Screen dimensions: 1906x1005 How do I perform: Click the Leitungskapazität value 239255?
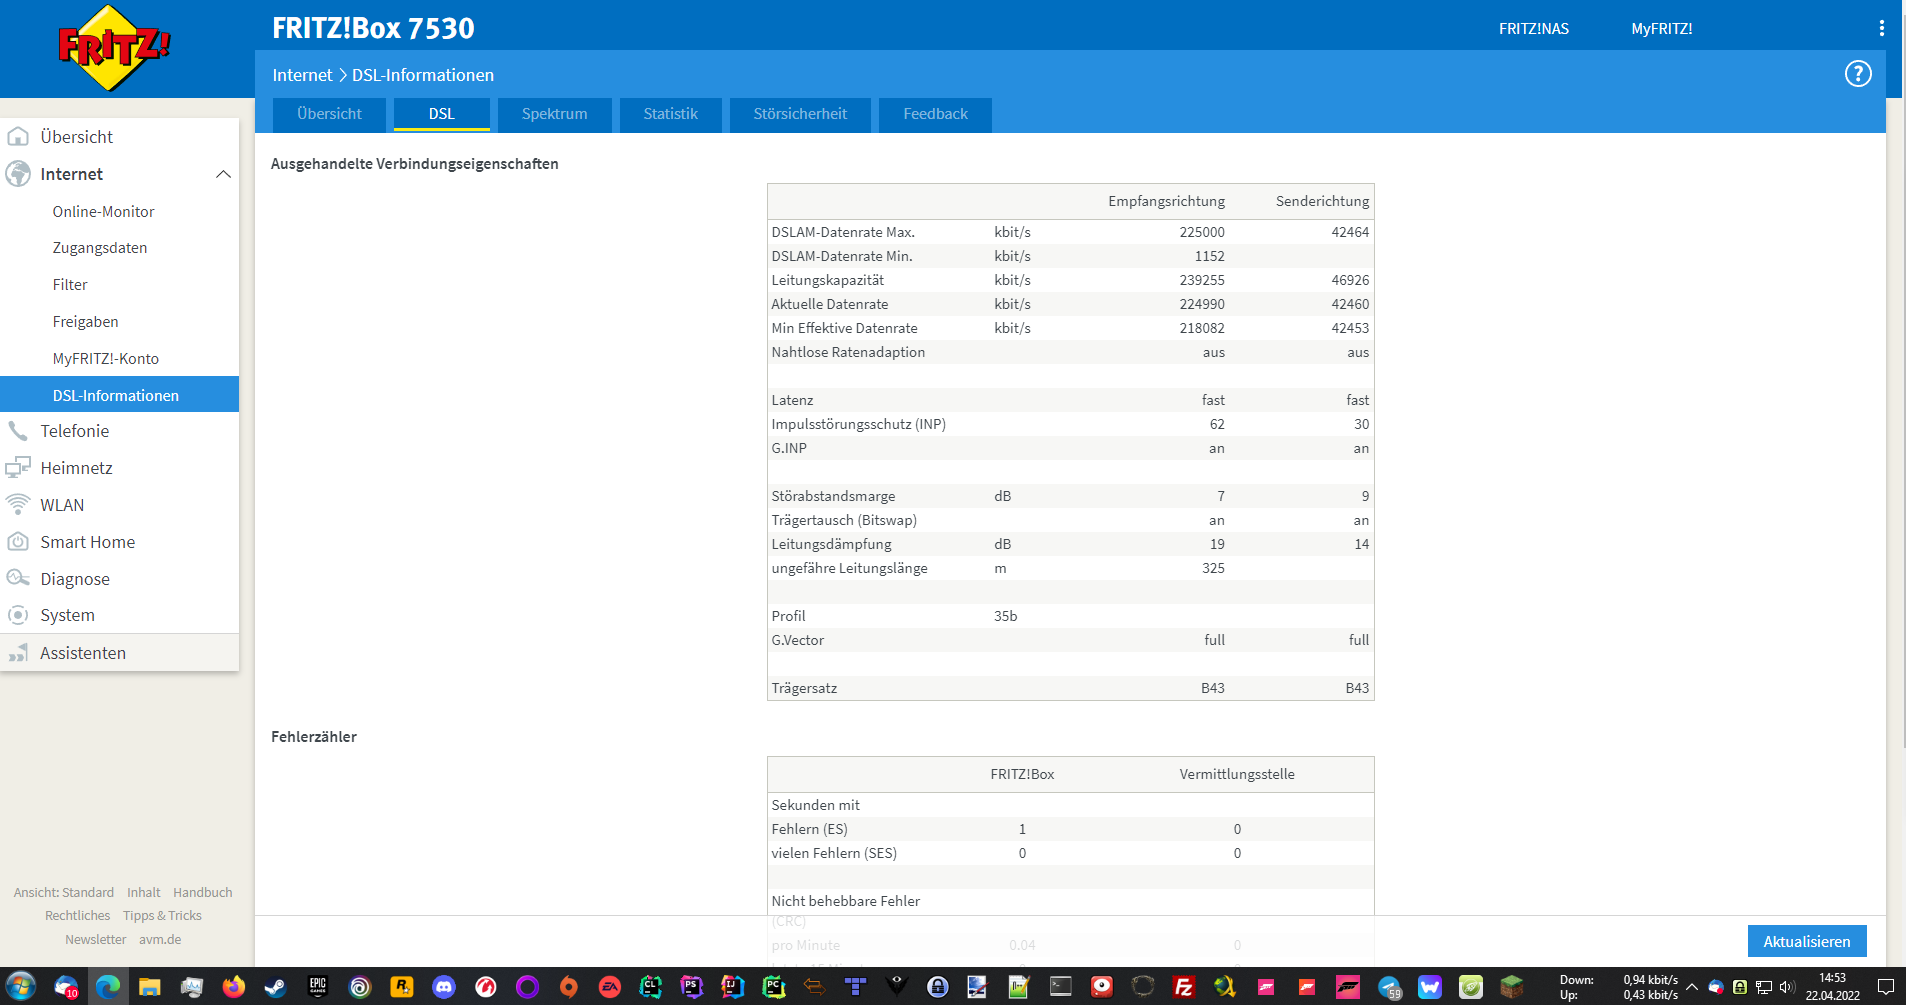1202,280
